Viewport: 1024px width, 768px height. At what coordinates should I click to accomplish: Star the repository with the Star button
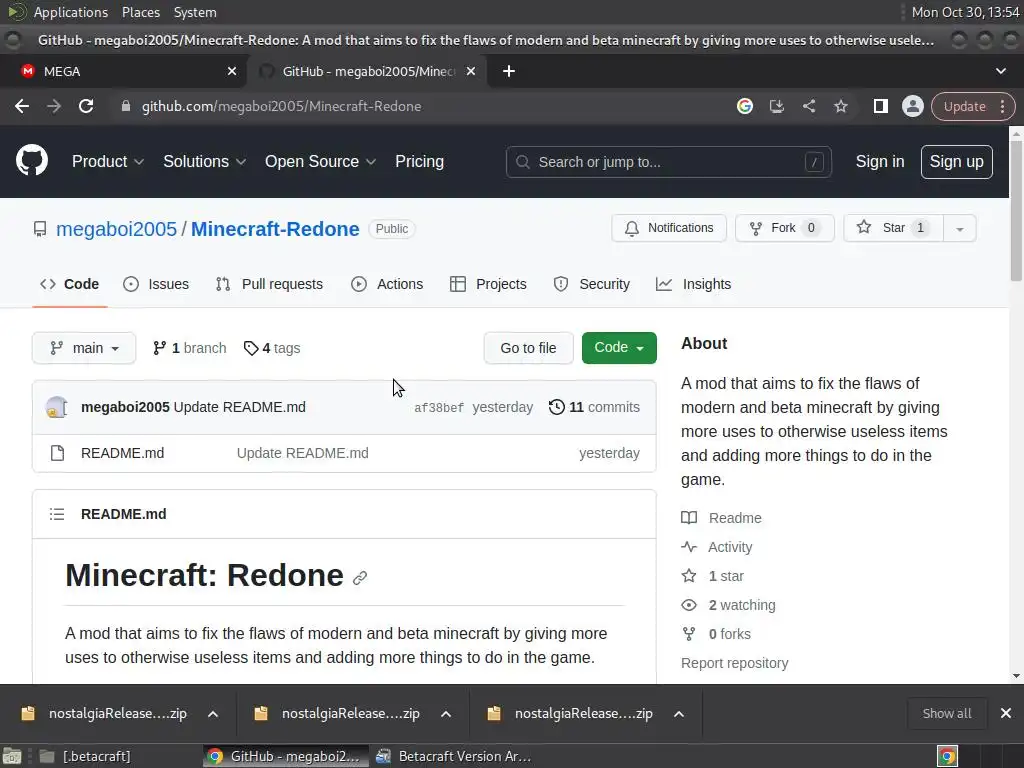coord(893,228)
